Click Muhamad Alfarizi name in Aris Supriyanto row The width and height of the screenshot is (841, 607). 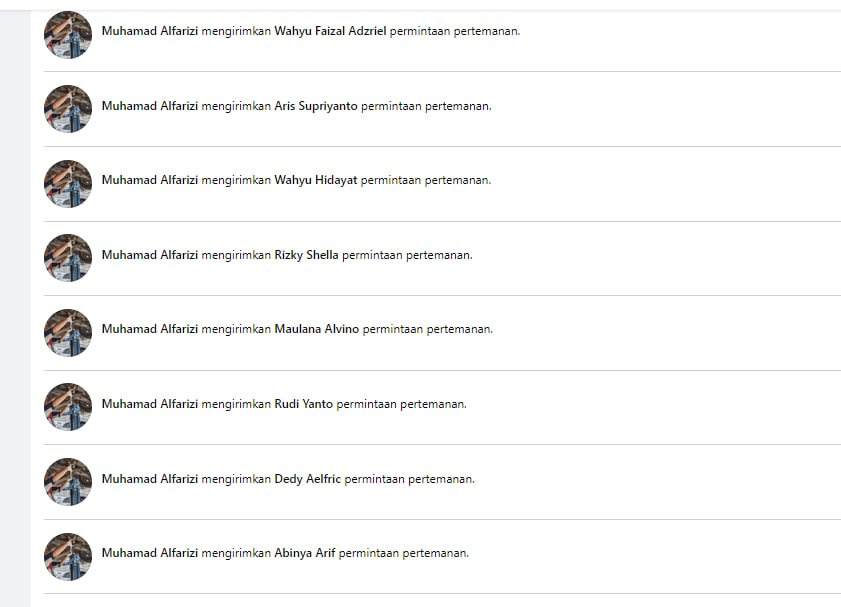149,106
